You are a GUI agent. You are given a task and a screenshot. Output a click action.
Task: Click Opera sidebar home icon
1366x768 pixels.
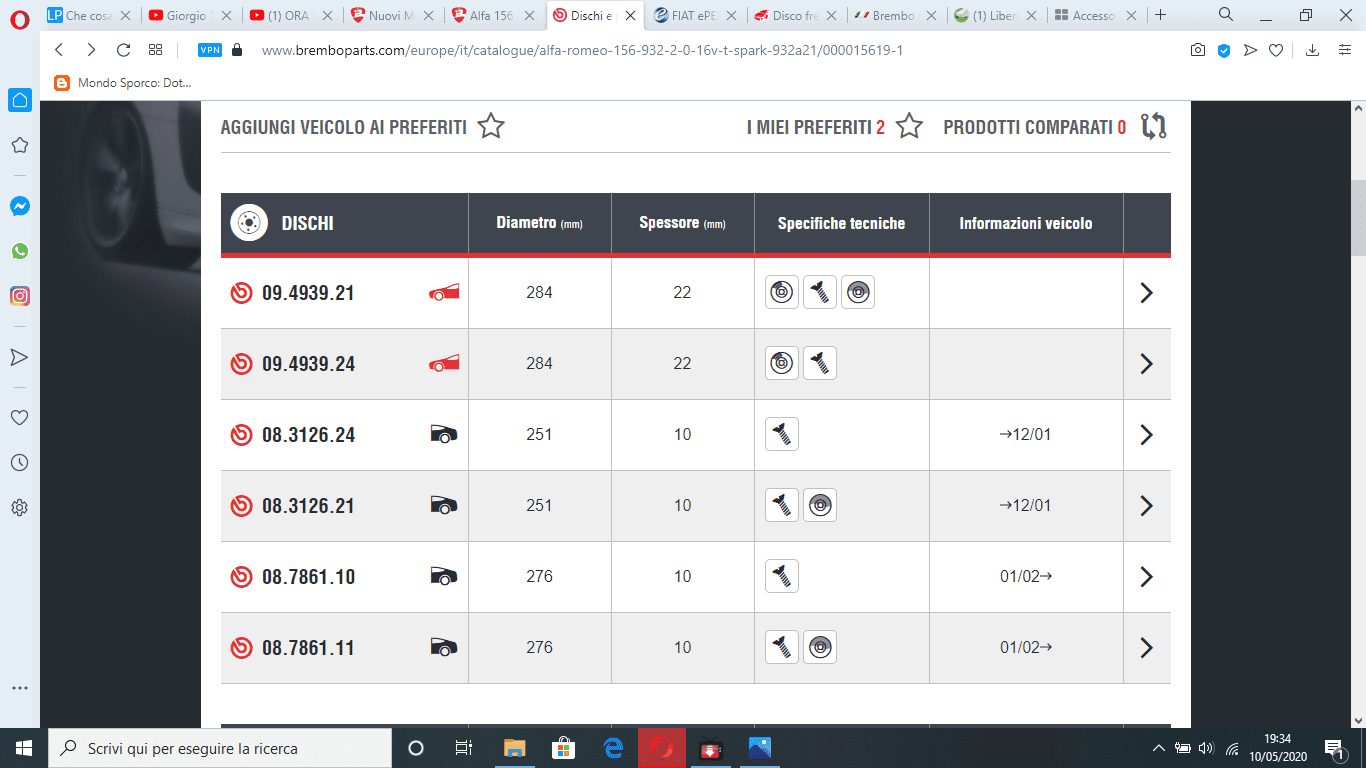pyautogui.click(x=20, y=100)
